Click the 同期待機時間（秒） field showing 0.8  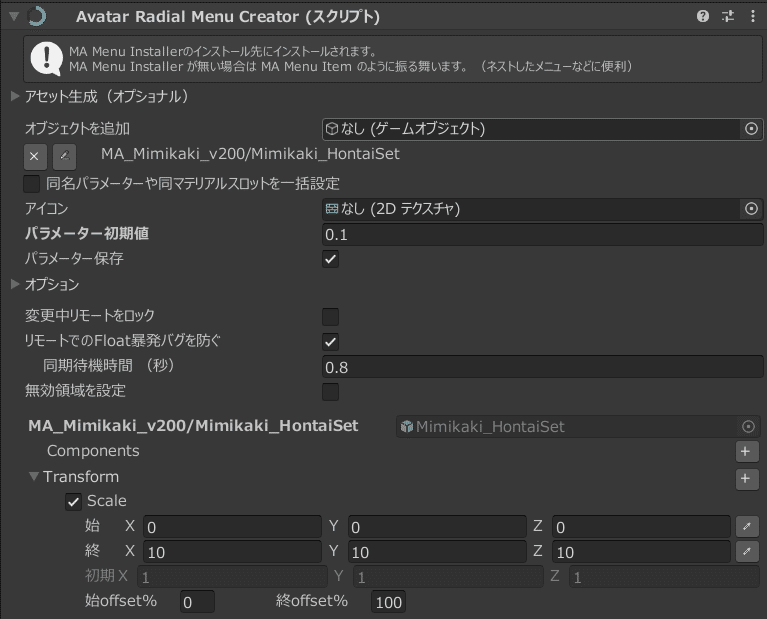click(x=542, y=367)
